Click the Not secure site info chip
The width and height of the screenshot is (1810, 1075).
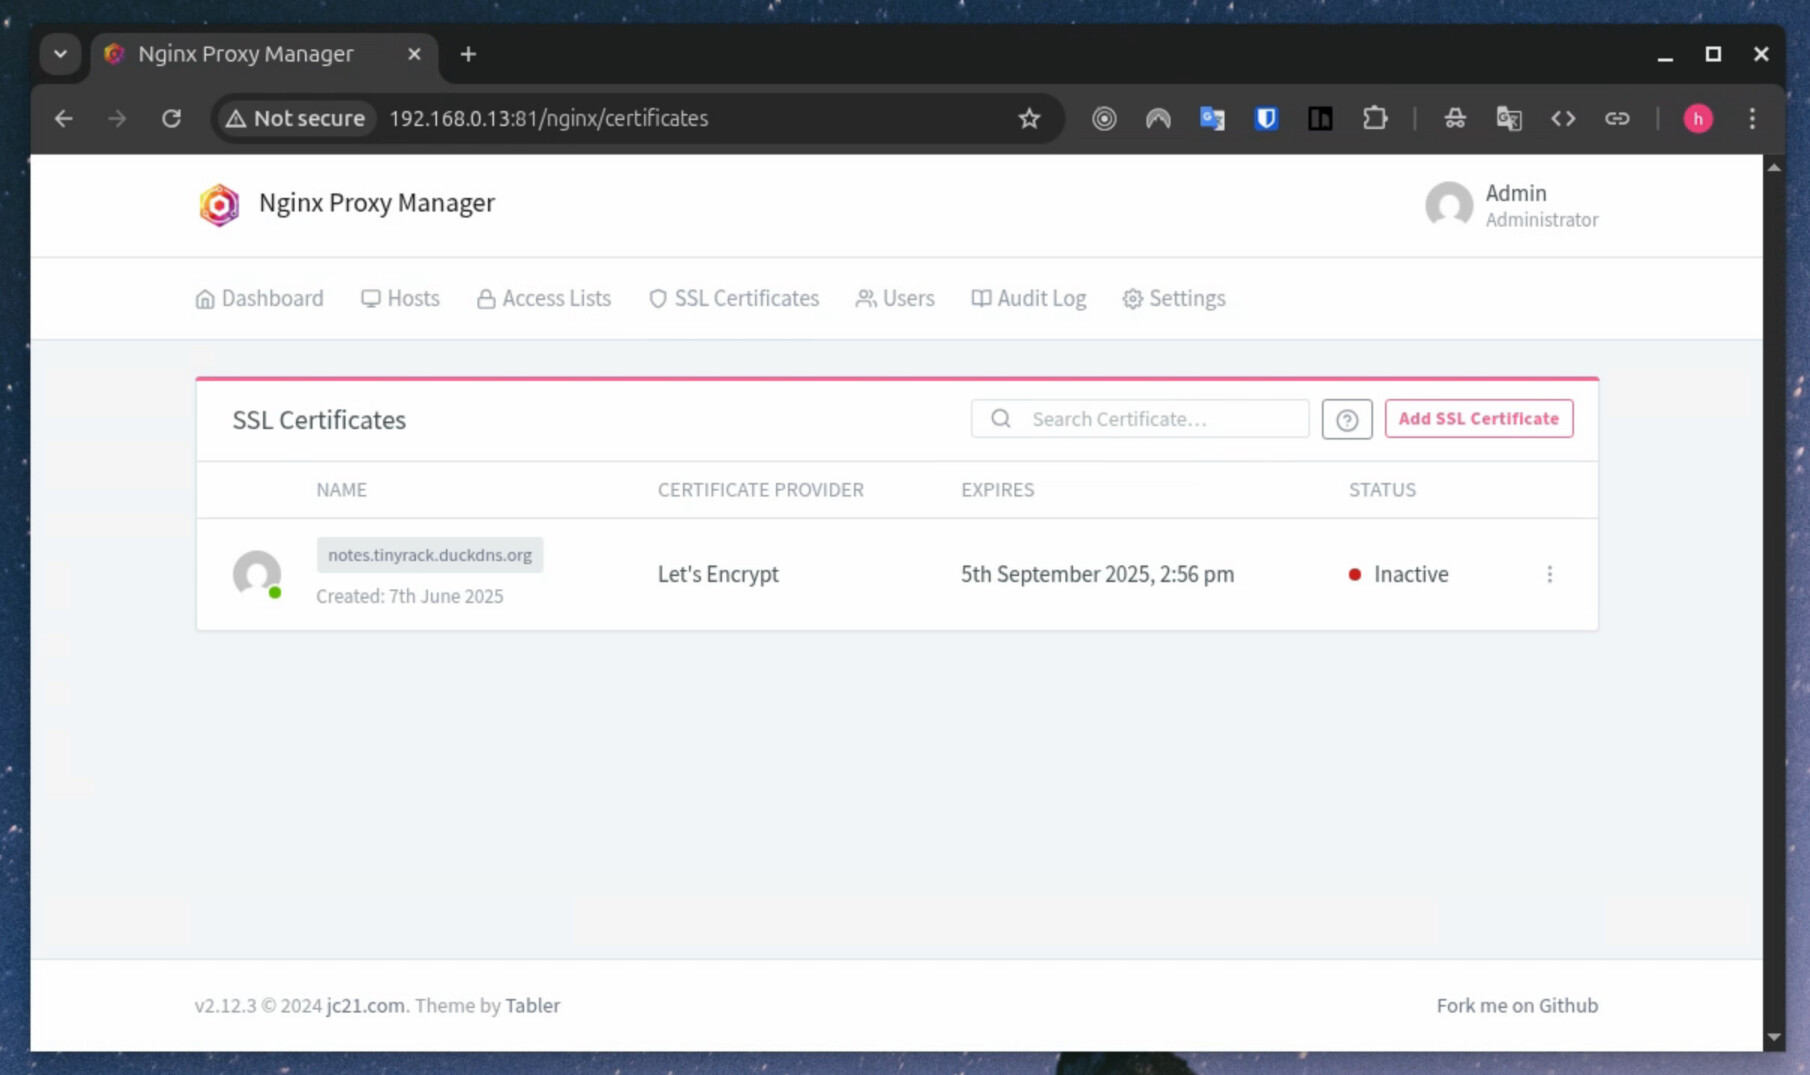click(x=295, y=118)
